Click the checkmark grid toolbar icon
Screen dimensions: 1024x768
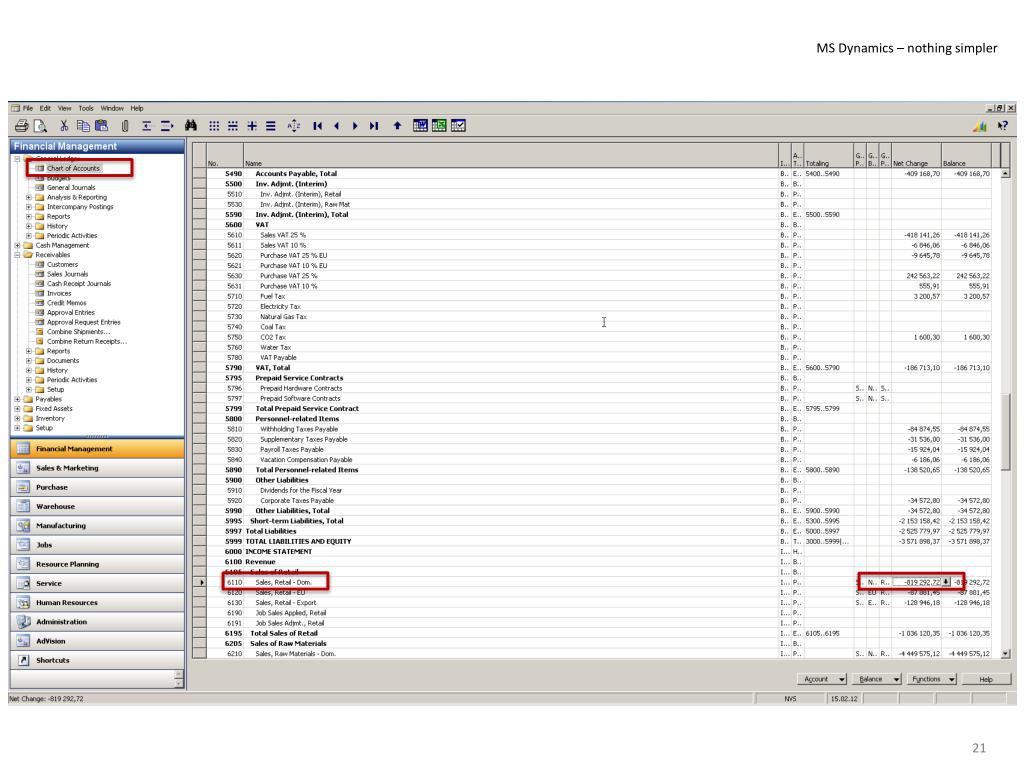click(458, 126)
